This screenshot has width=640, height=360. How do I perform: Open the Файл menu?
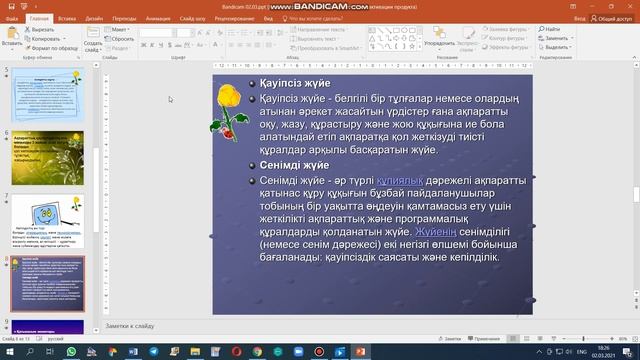(12, 18)
